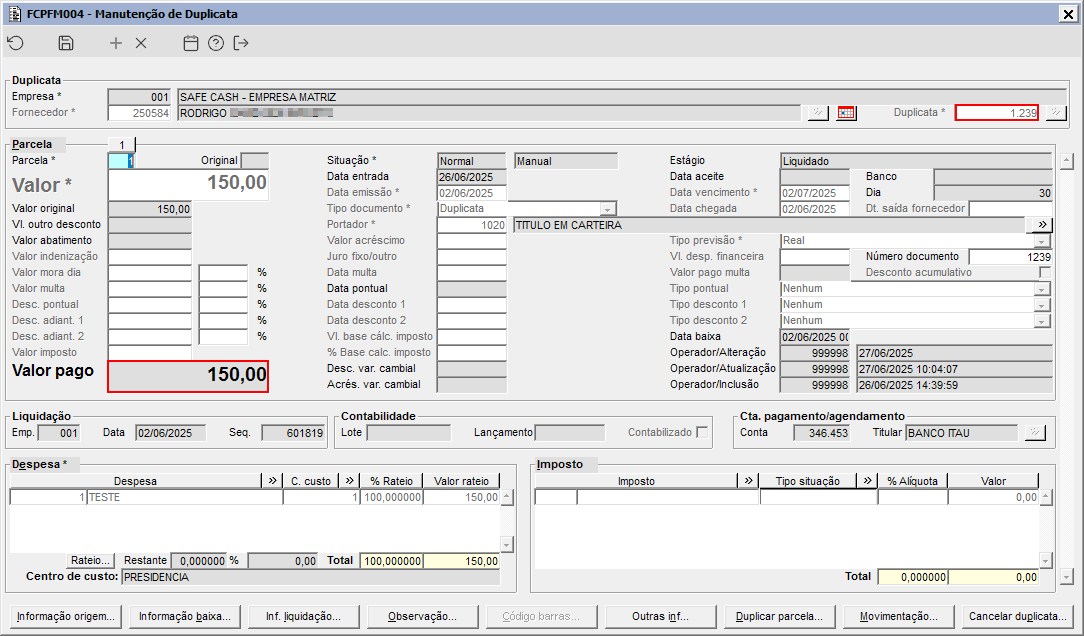
Task: Click the save diskette icon
Action: pyautogui.click(x=66, y=43)
